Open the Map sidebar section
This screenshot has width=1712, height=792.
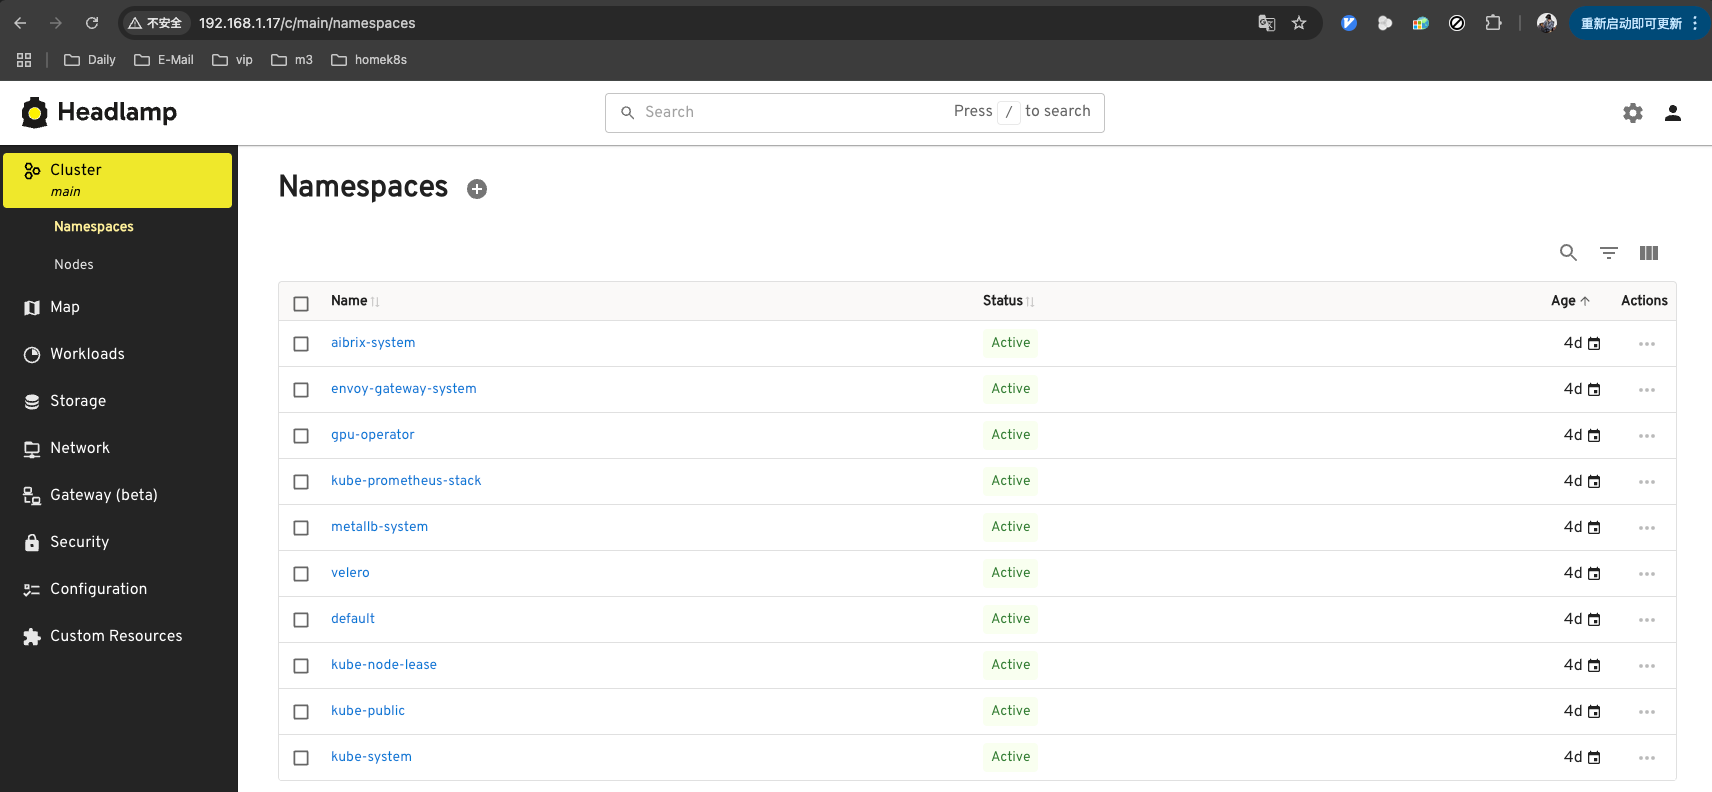(x=65, y=308)
